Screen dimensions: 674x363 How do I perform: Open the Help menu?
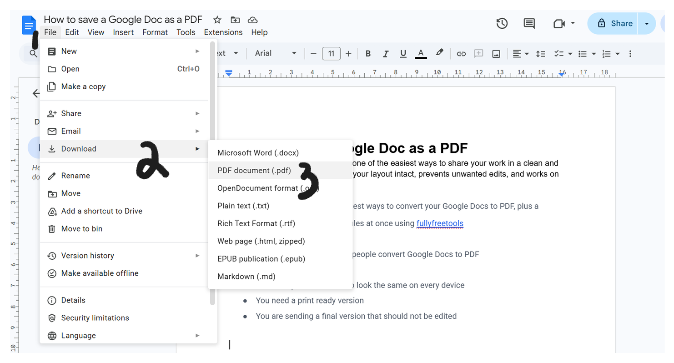click(259, 32)
